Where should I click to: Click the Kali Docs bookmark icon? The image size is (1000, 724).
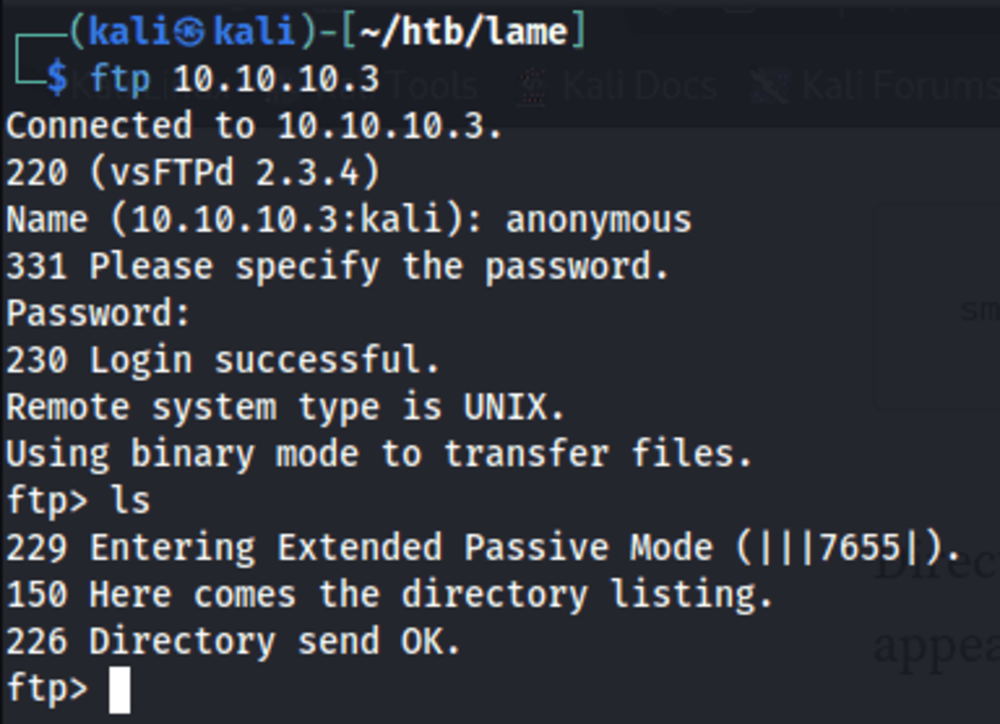pos(533,86)
